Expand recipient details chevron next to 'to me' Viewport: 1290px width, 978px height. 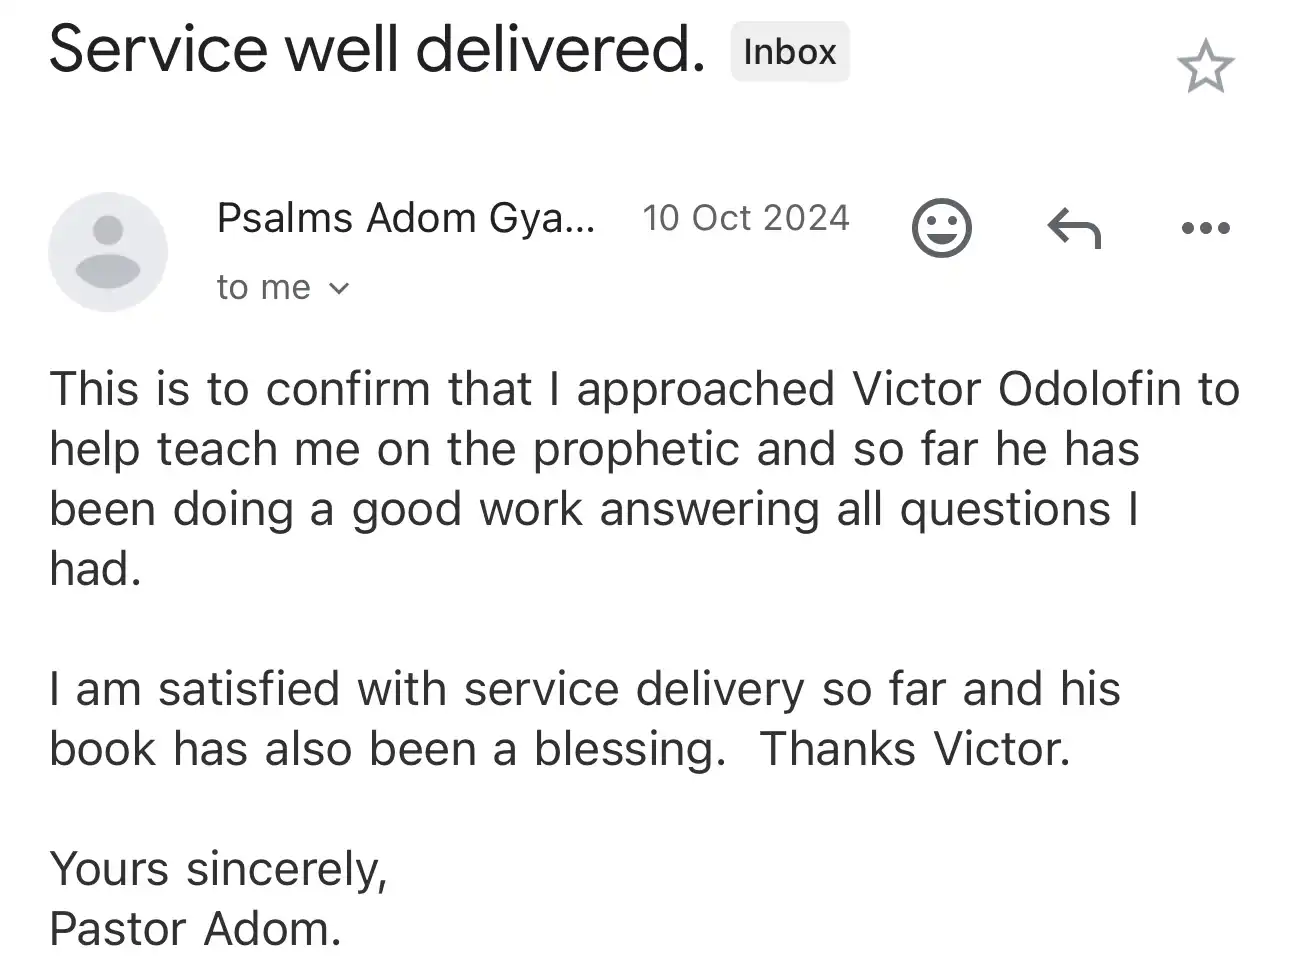pyautogui.click(x=339, y=289)
